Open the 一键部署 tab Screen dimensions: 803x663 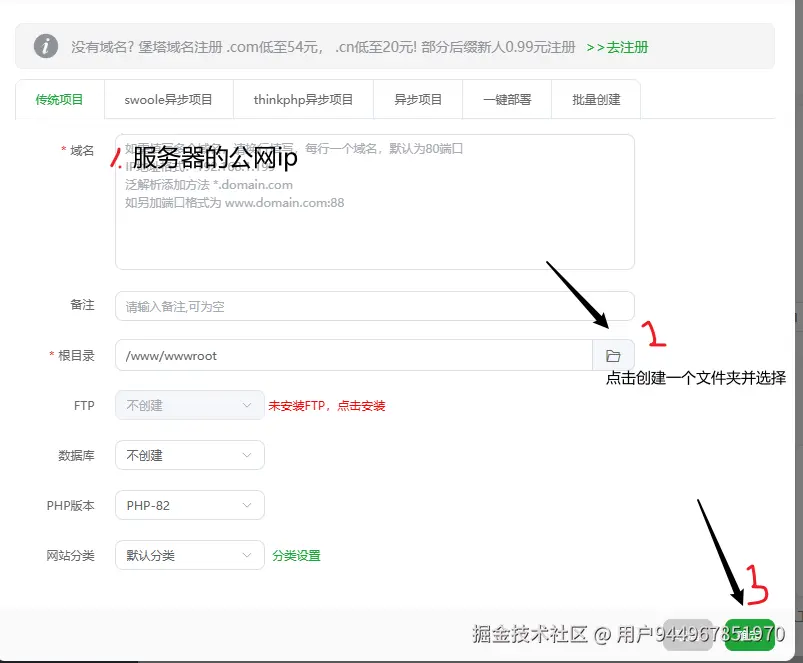[507, 99]
